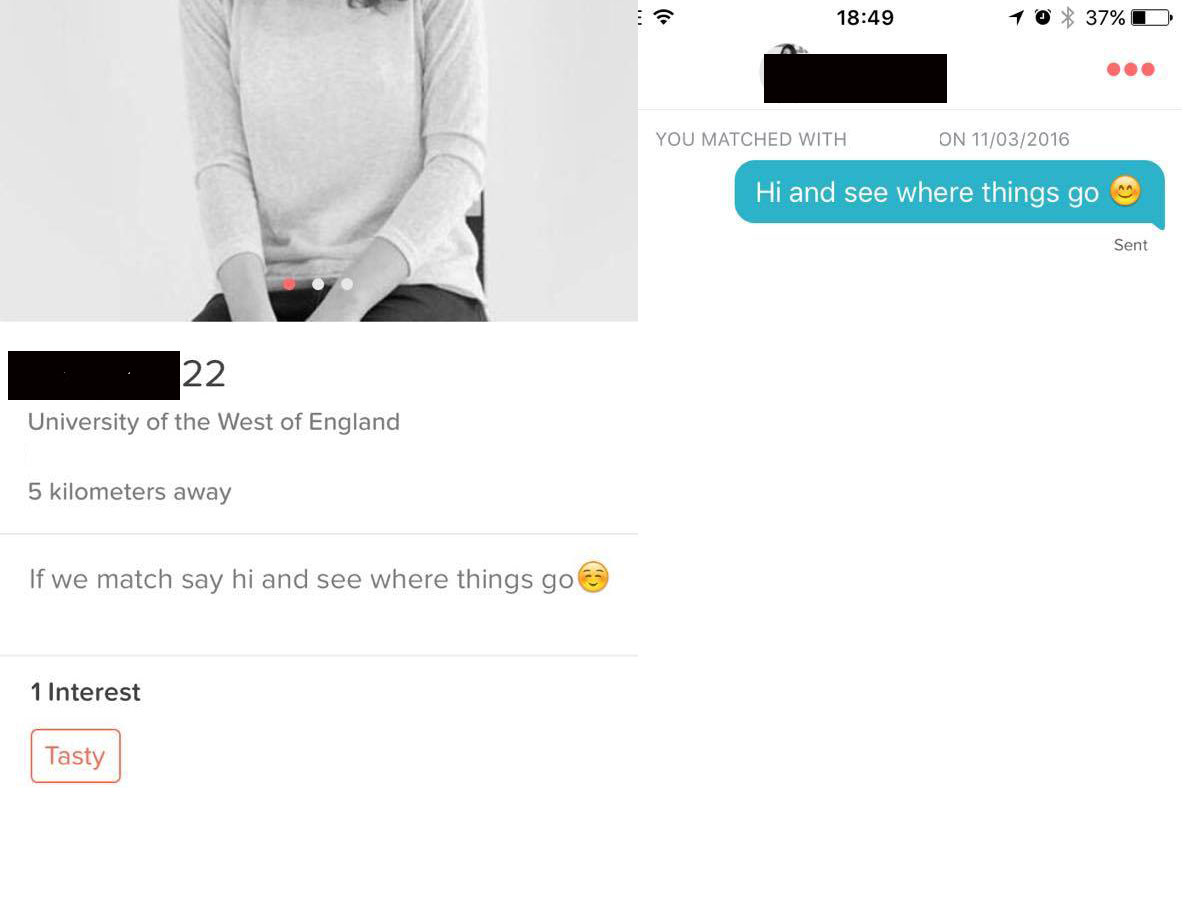Tap the location arrow status icon

click(1017, 17)
